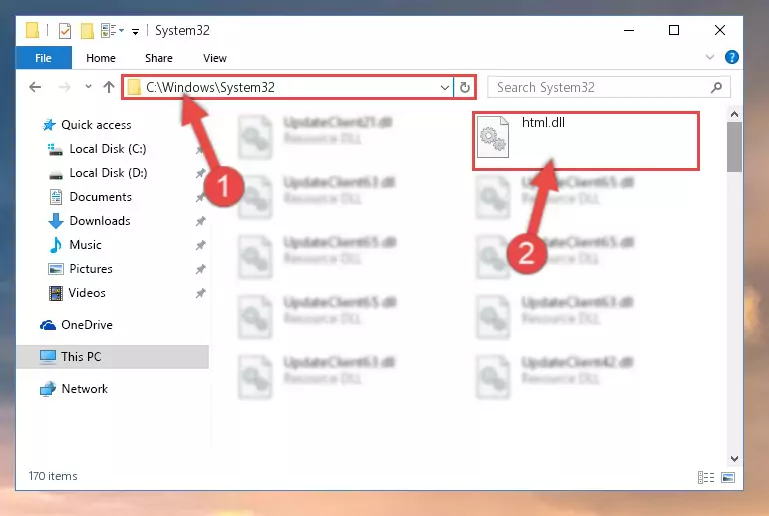Click the Properties checkmark icon in title bar

[x=64, y=30]
